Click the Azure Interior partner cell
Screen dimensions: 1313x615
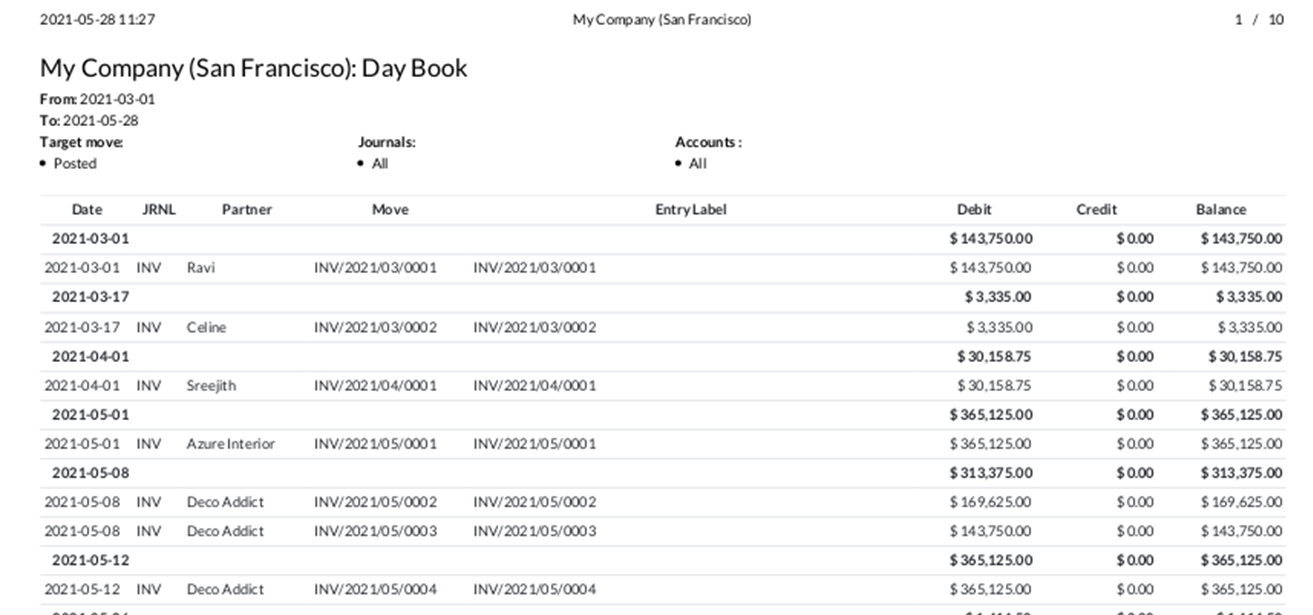230,443
